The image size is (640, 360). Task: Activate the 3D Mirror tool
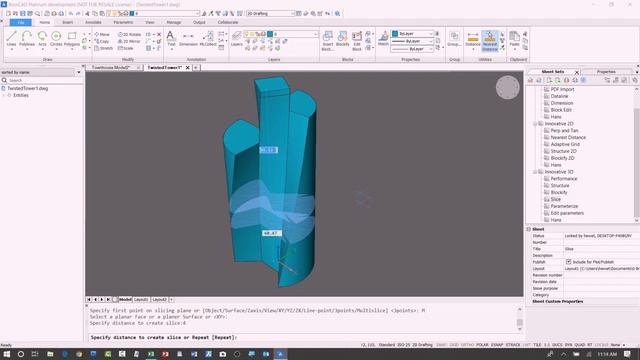coord(129,41)
